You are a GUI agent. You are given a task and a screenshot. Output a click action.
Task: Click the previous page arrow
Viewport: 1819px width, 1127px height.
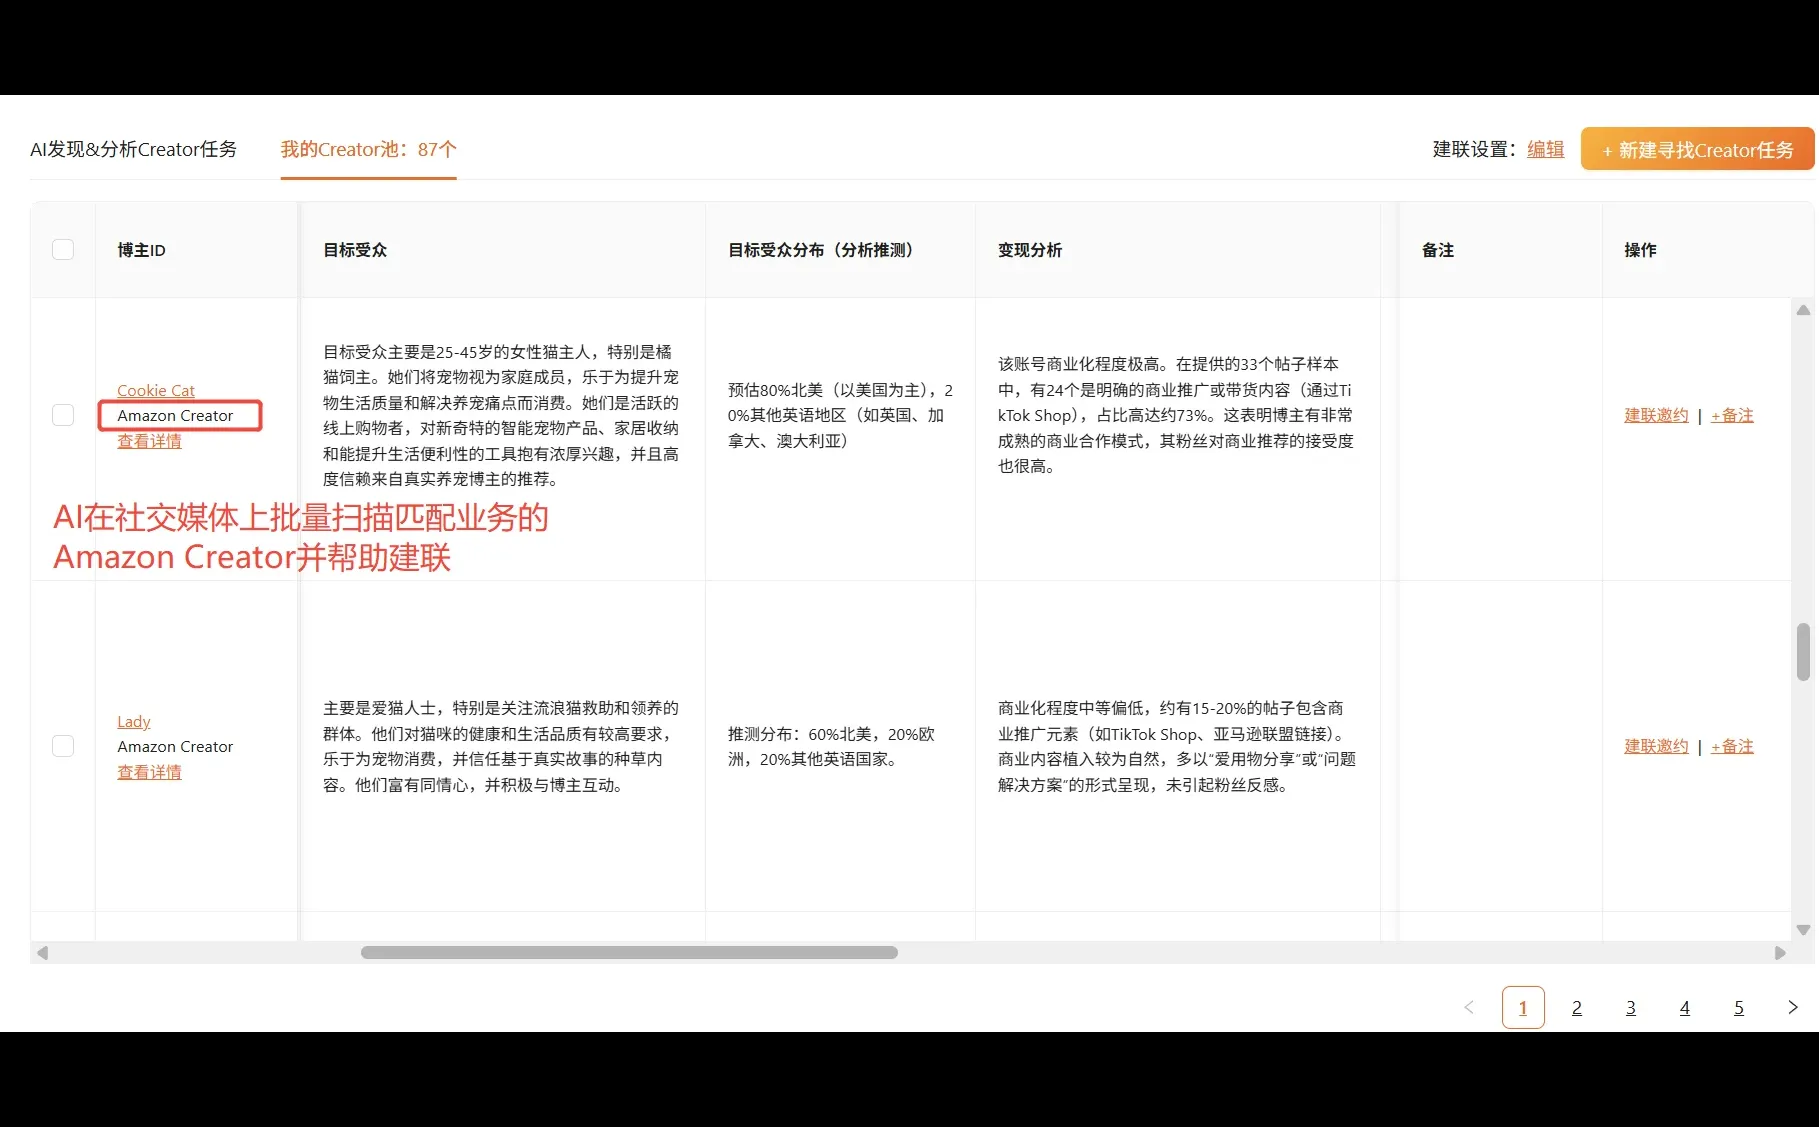[x=1468, y=1007]
